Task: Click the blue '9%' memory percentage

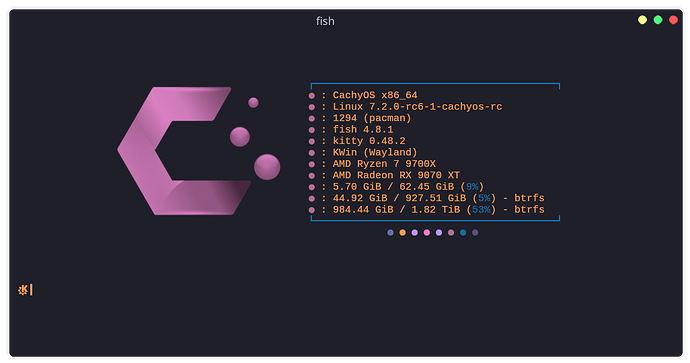Action: (472, 187)
